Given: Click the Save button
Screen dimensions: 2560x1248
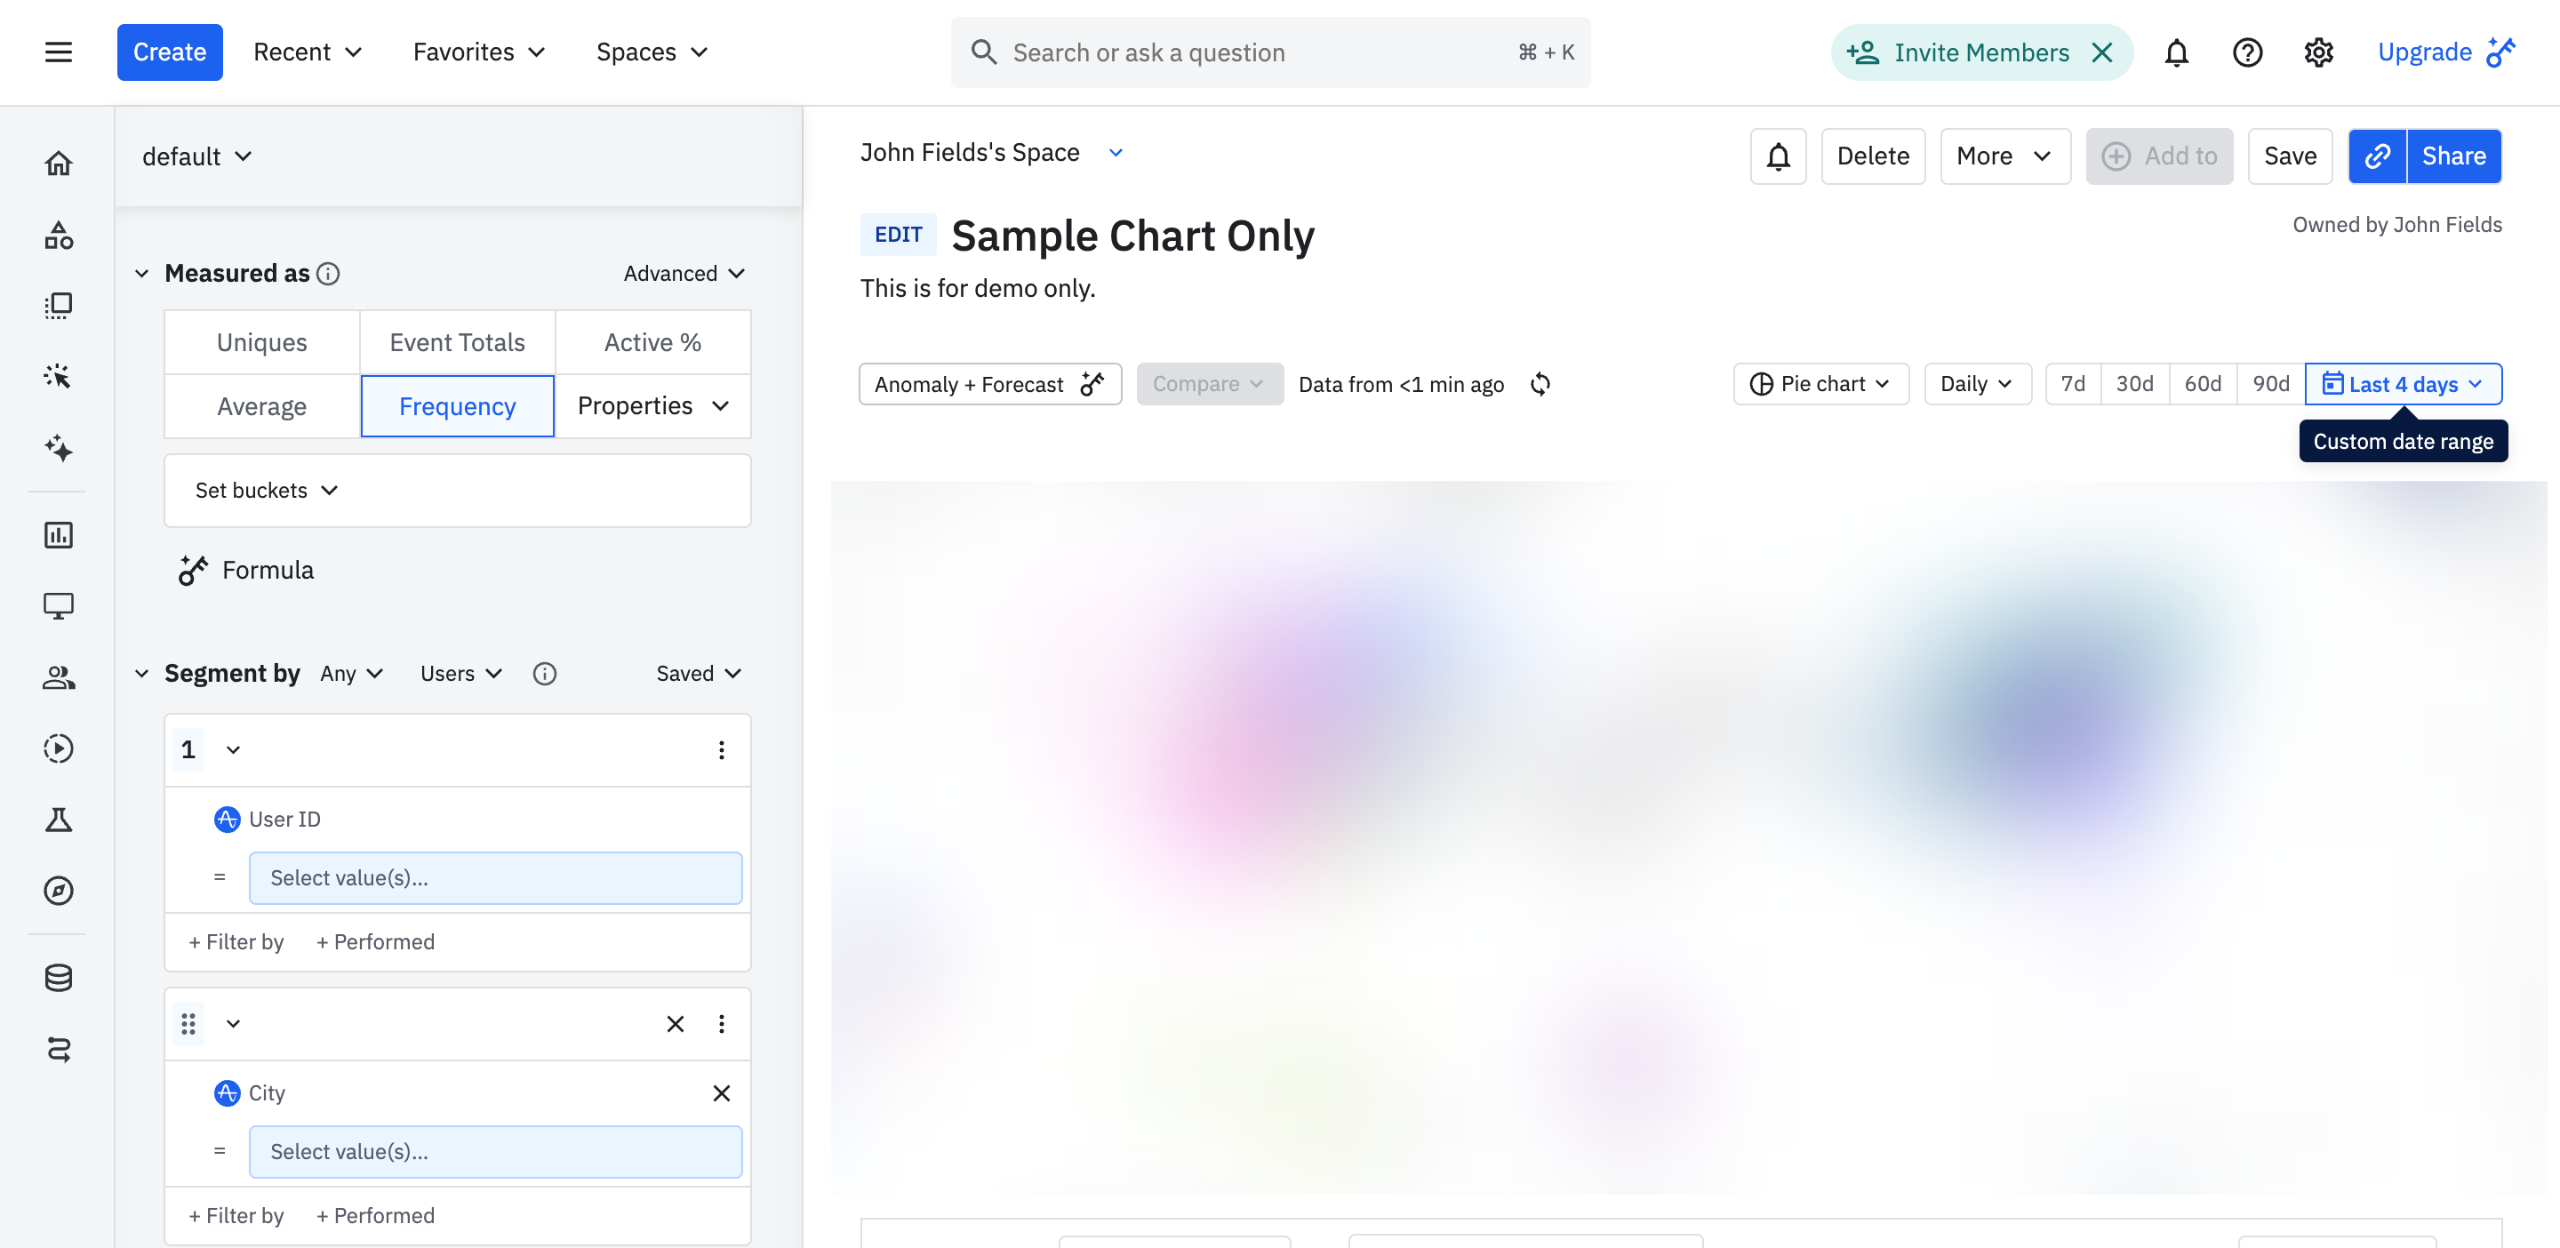Looking at the screenshot, I should 2289,156.
